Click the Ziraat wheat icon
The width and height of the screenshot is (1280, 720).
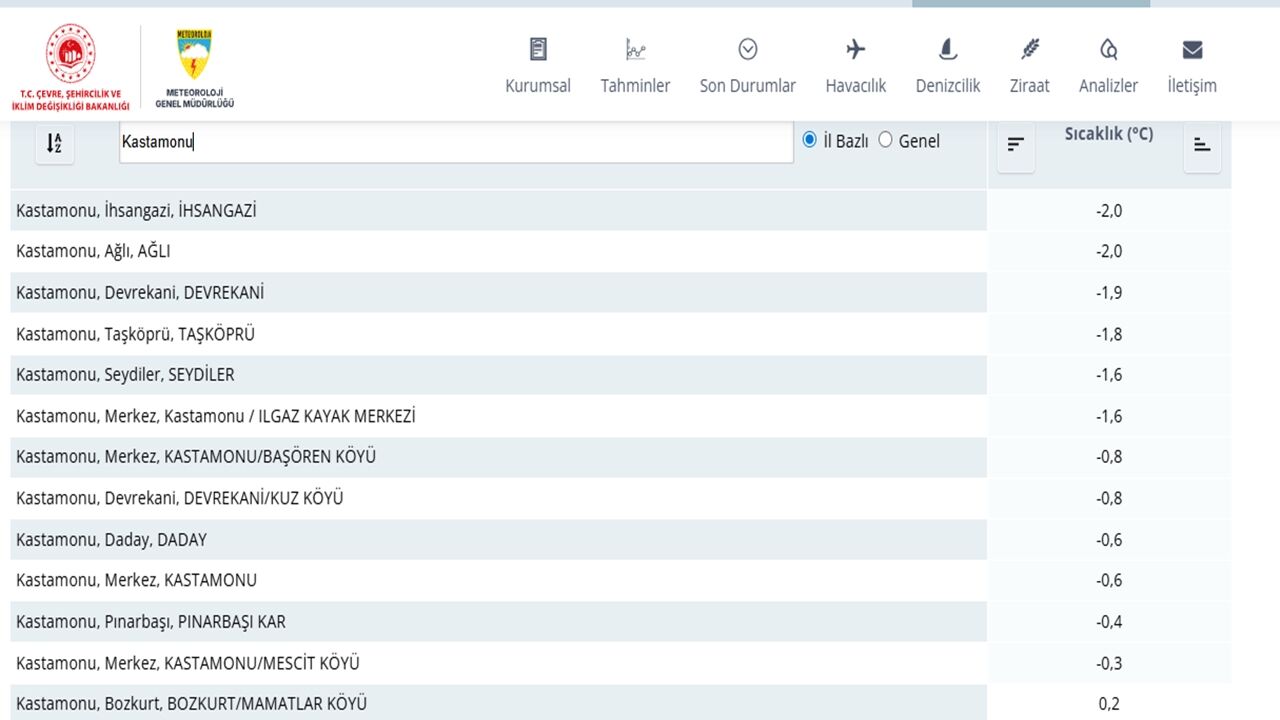[x=1029, y=49]
